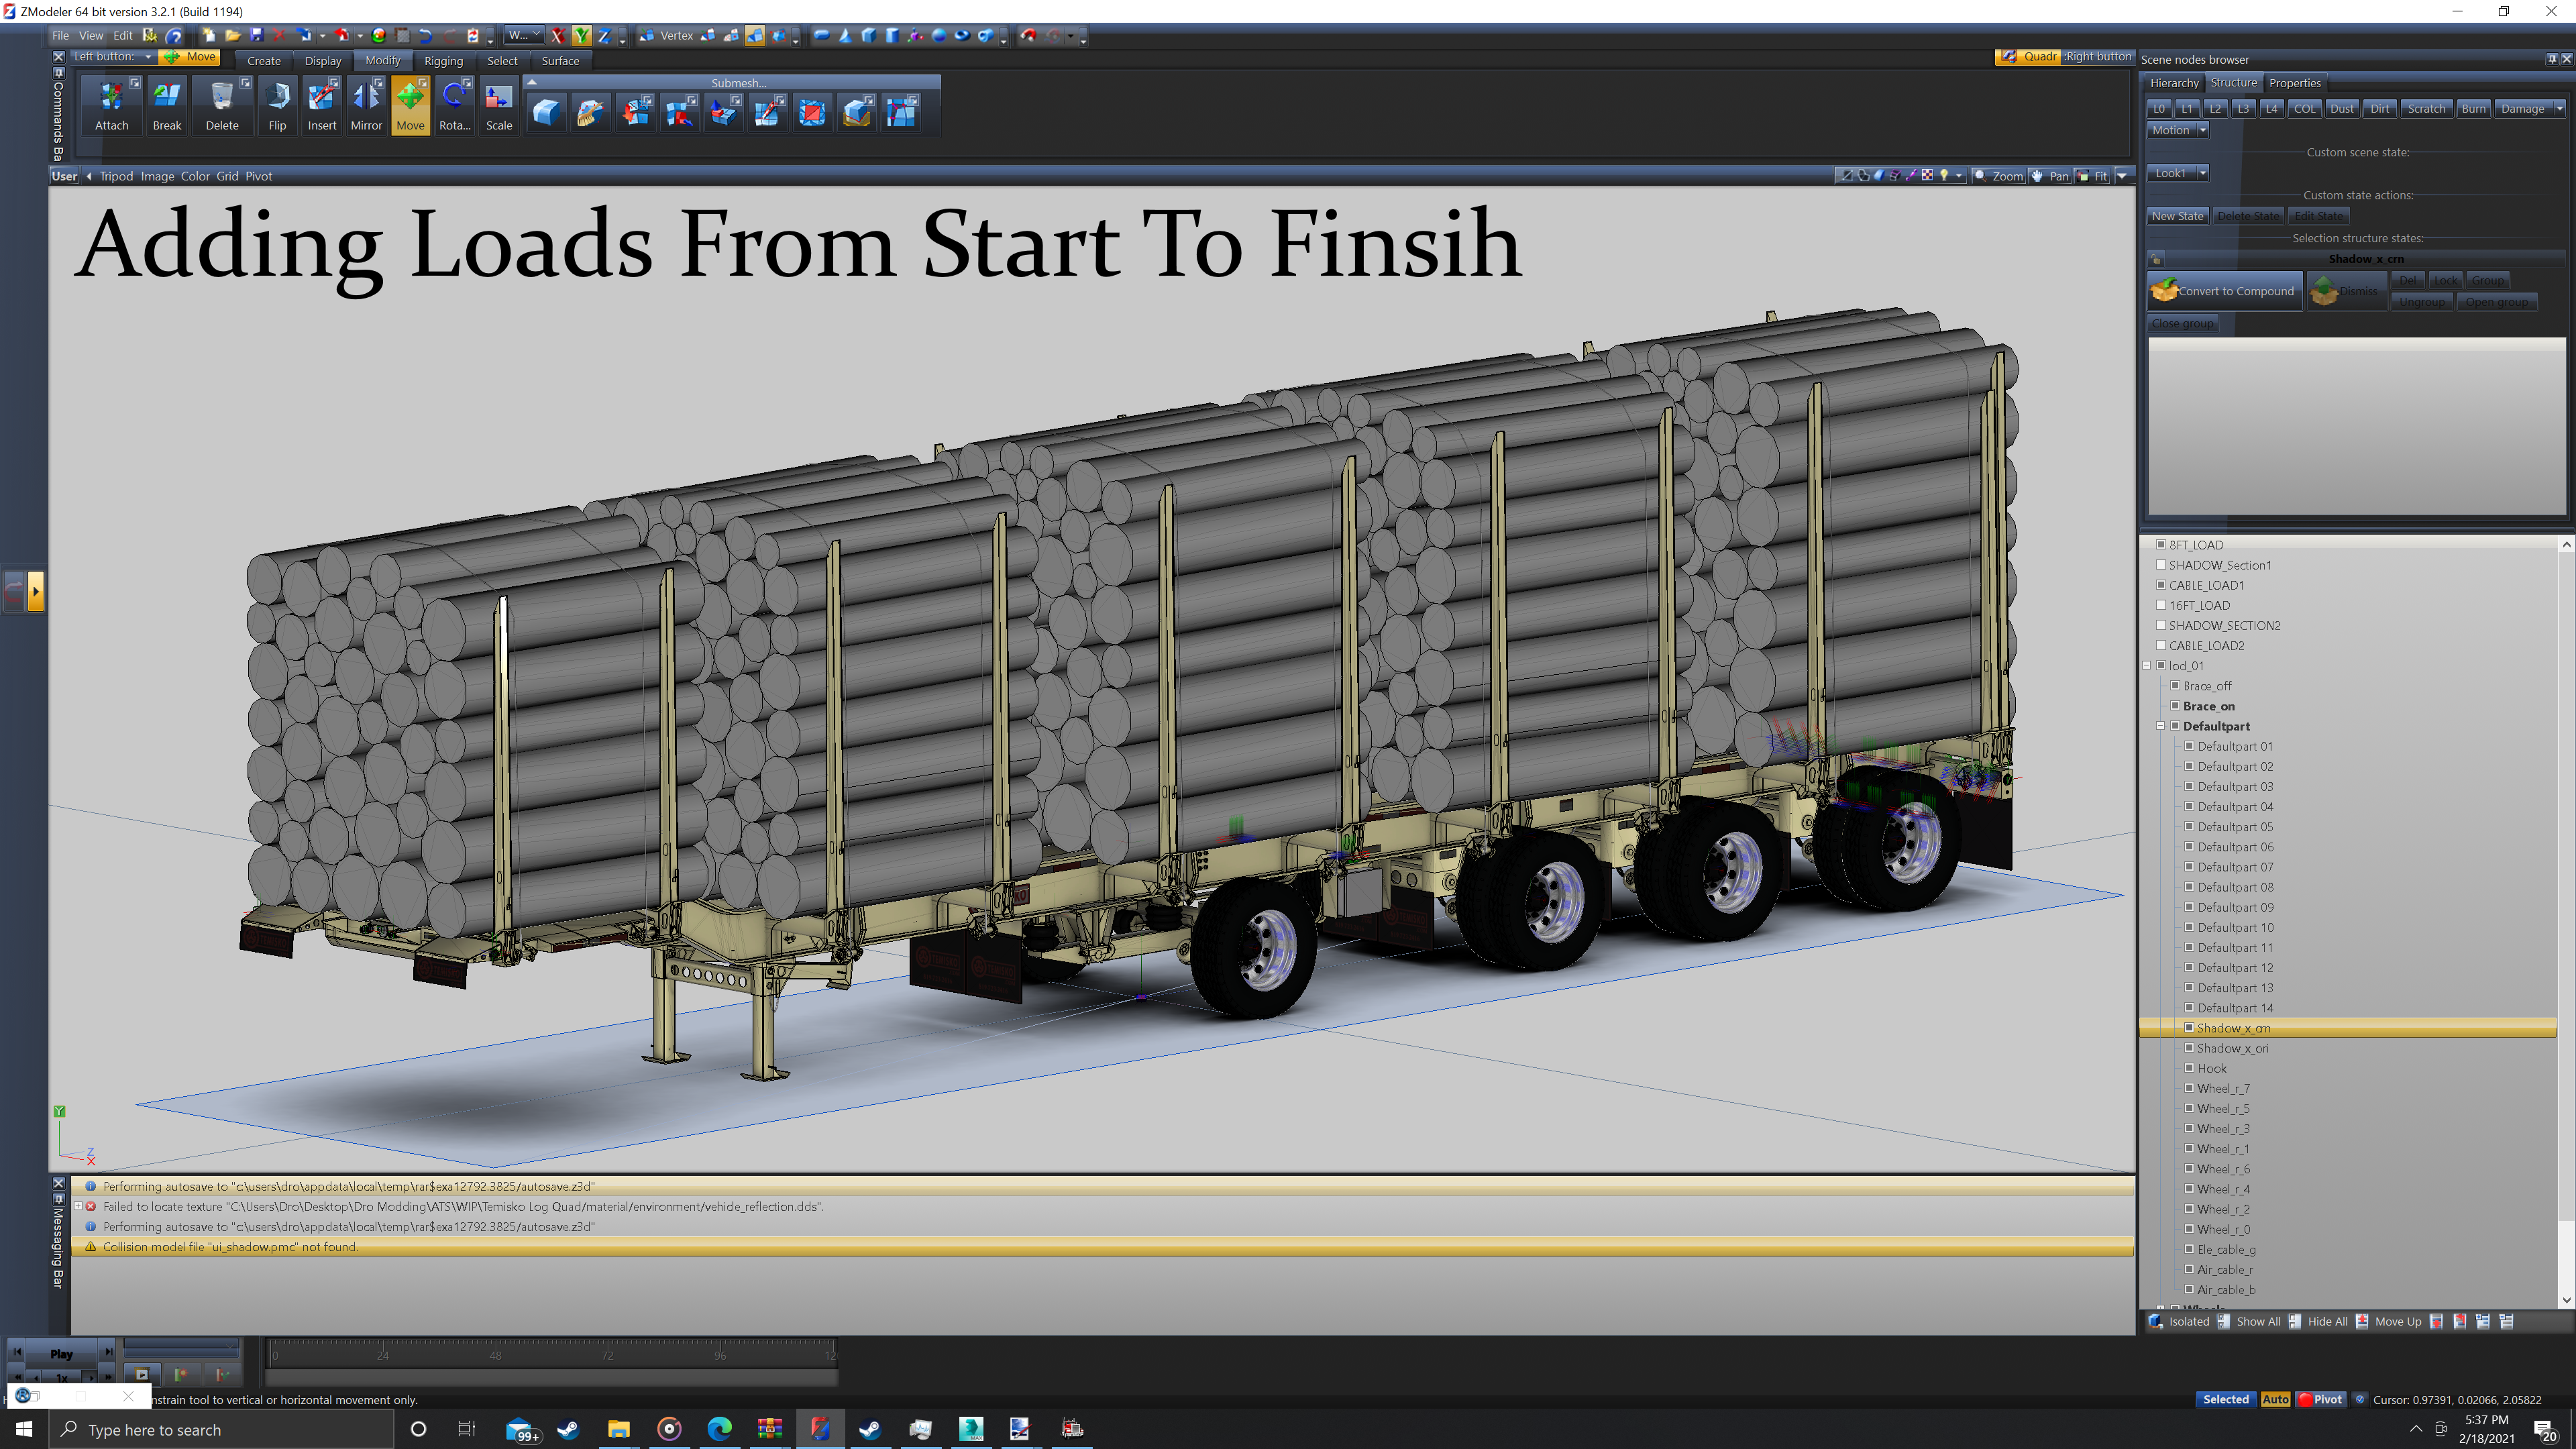Image resolution: width=2576 pixels, height=1449 pixels.
Task: Open the viewport options dropdown beside Fit
Action: coord(2122,176)
